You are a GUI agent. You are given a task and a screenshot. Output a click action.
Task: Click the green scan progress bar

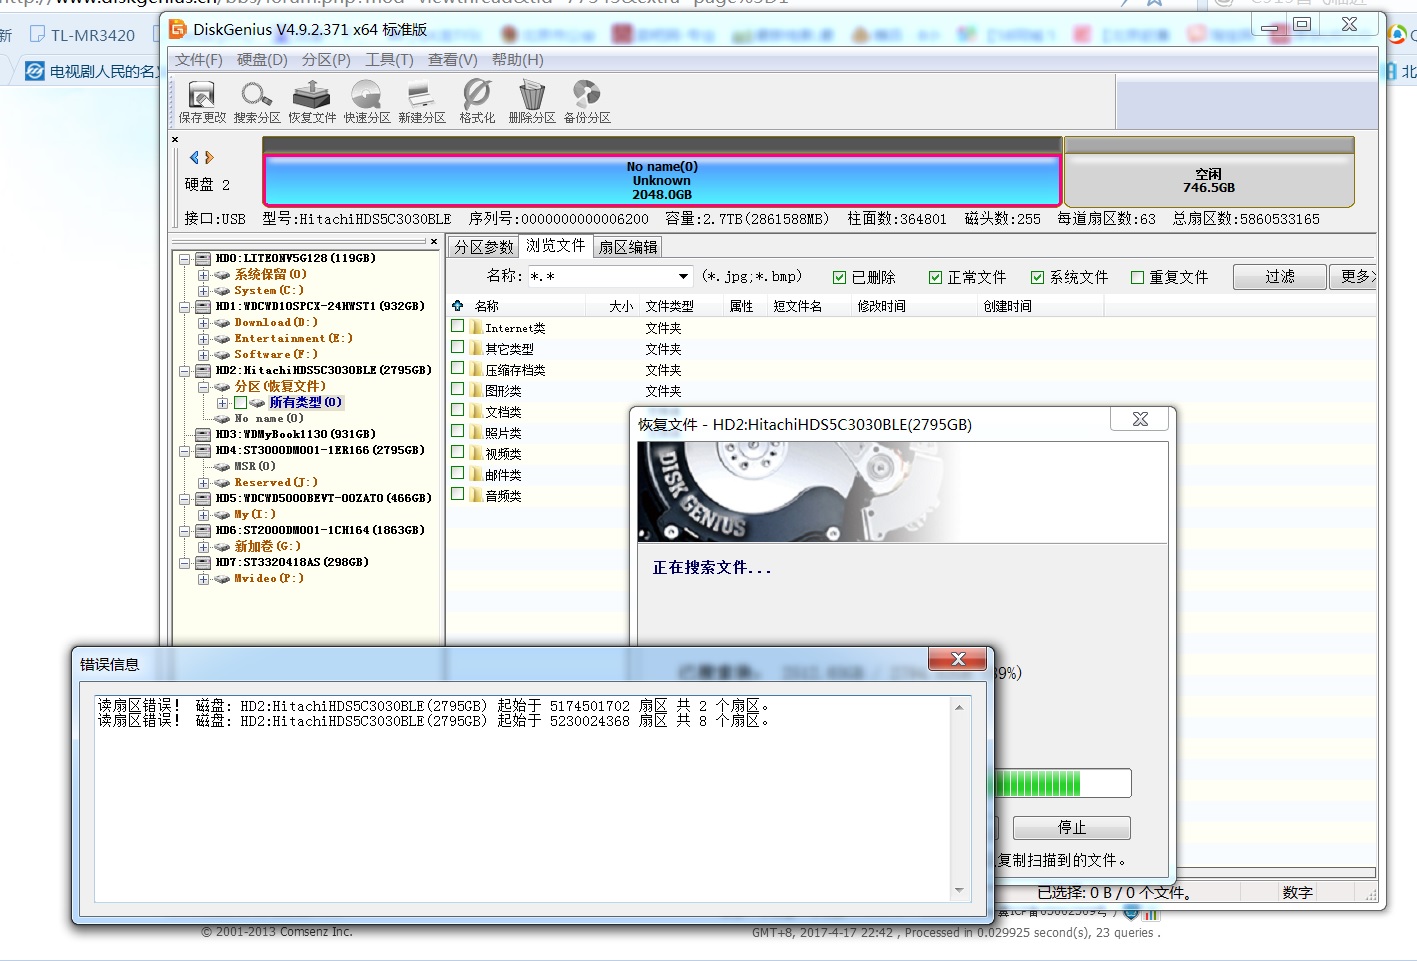1061,783
